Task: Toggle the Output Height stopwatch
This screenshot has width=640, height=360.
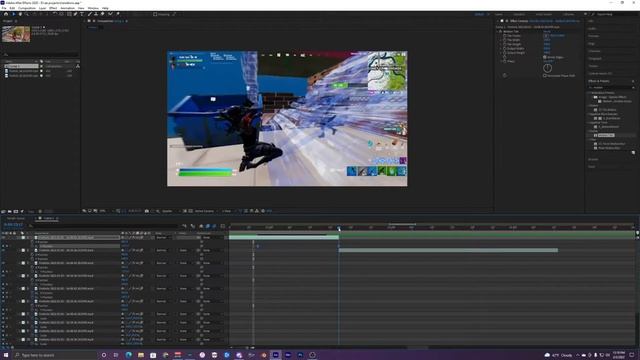Action: (x=504, y=53)
